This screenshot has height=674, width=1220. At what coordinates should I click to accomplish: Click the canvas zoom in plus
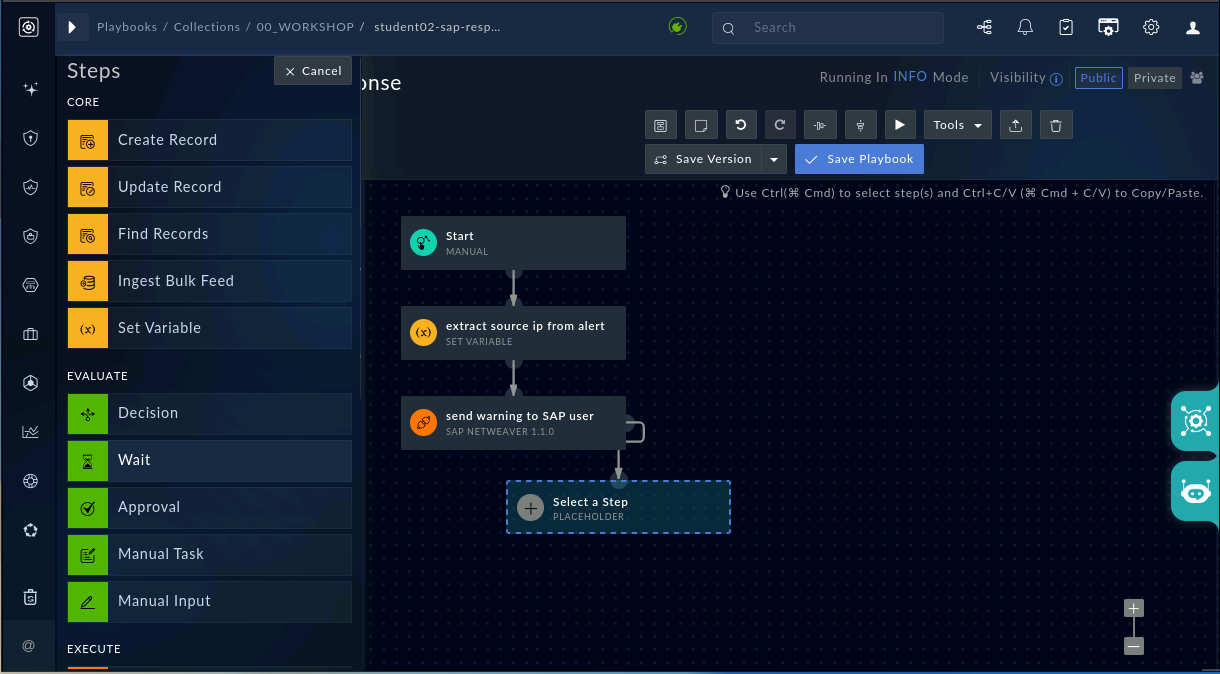point(1133,608)
